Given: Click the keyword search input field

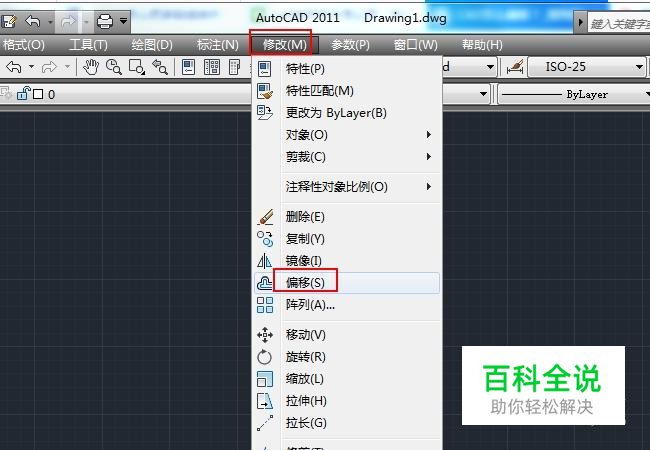Looking at the screenshot, I should 619,24.
